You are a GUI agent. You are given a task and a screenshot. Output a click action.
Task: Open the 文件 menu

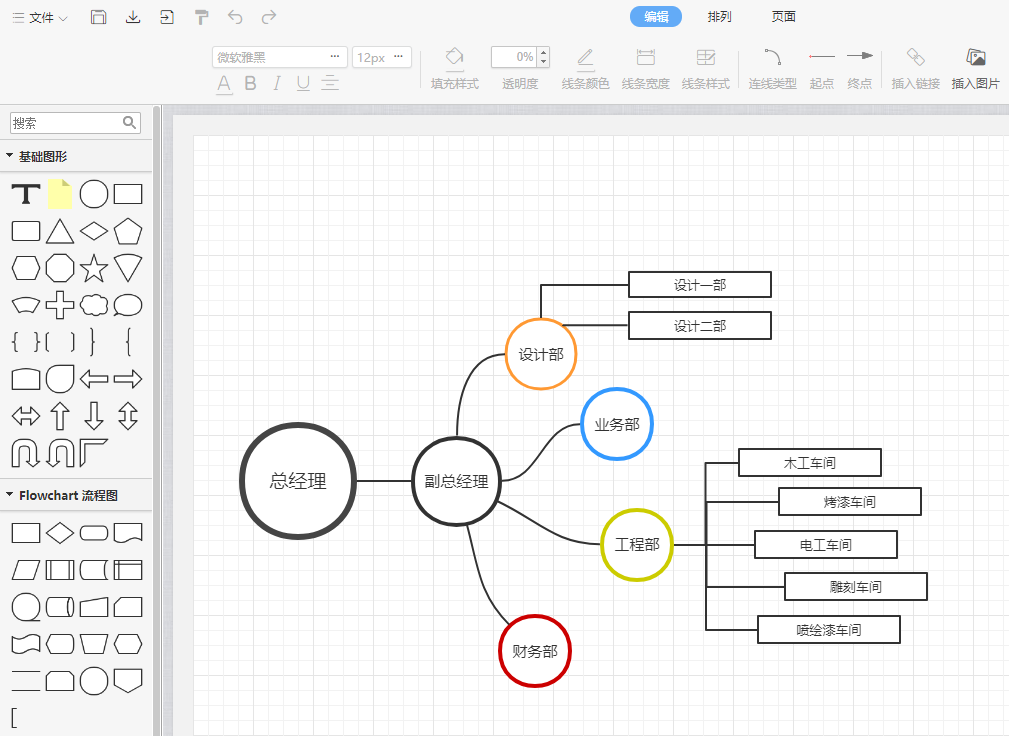(x=41, y=18)
